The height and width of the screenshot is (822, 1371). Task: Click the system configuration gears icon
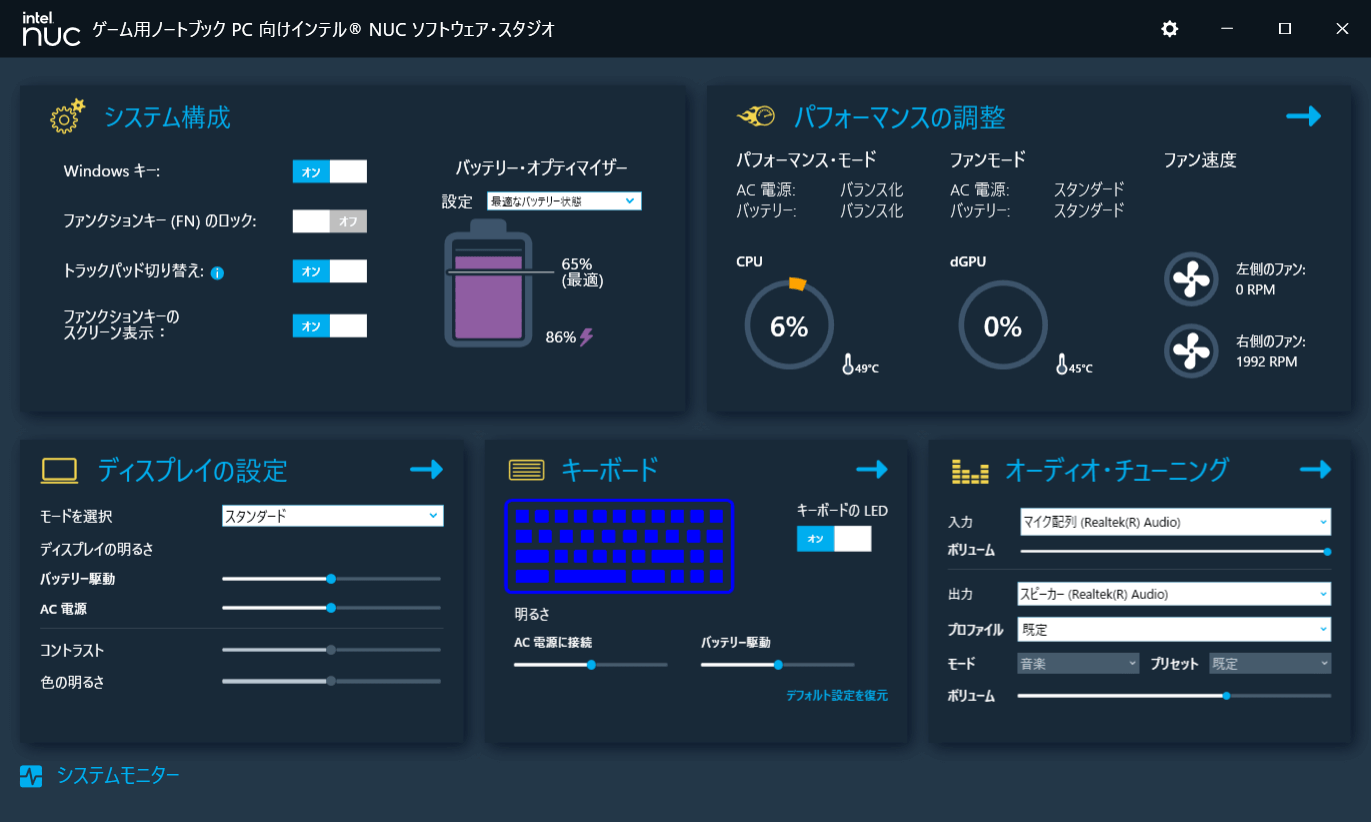pos(68,117)
